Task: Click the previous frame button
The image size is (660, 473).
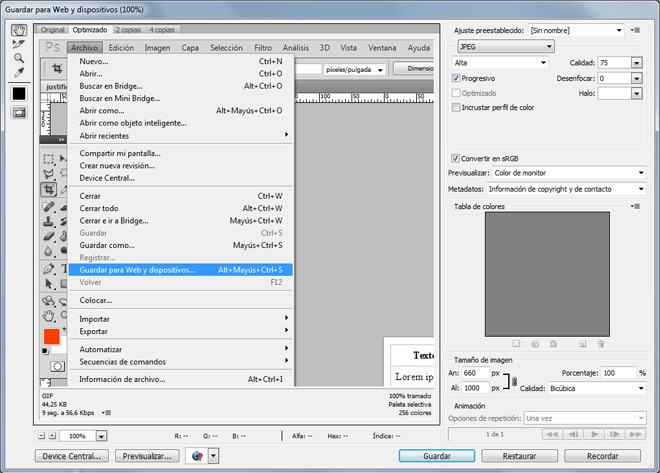Action: point(573,434)
